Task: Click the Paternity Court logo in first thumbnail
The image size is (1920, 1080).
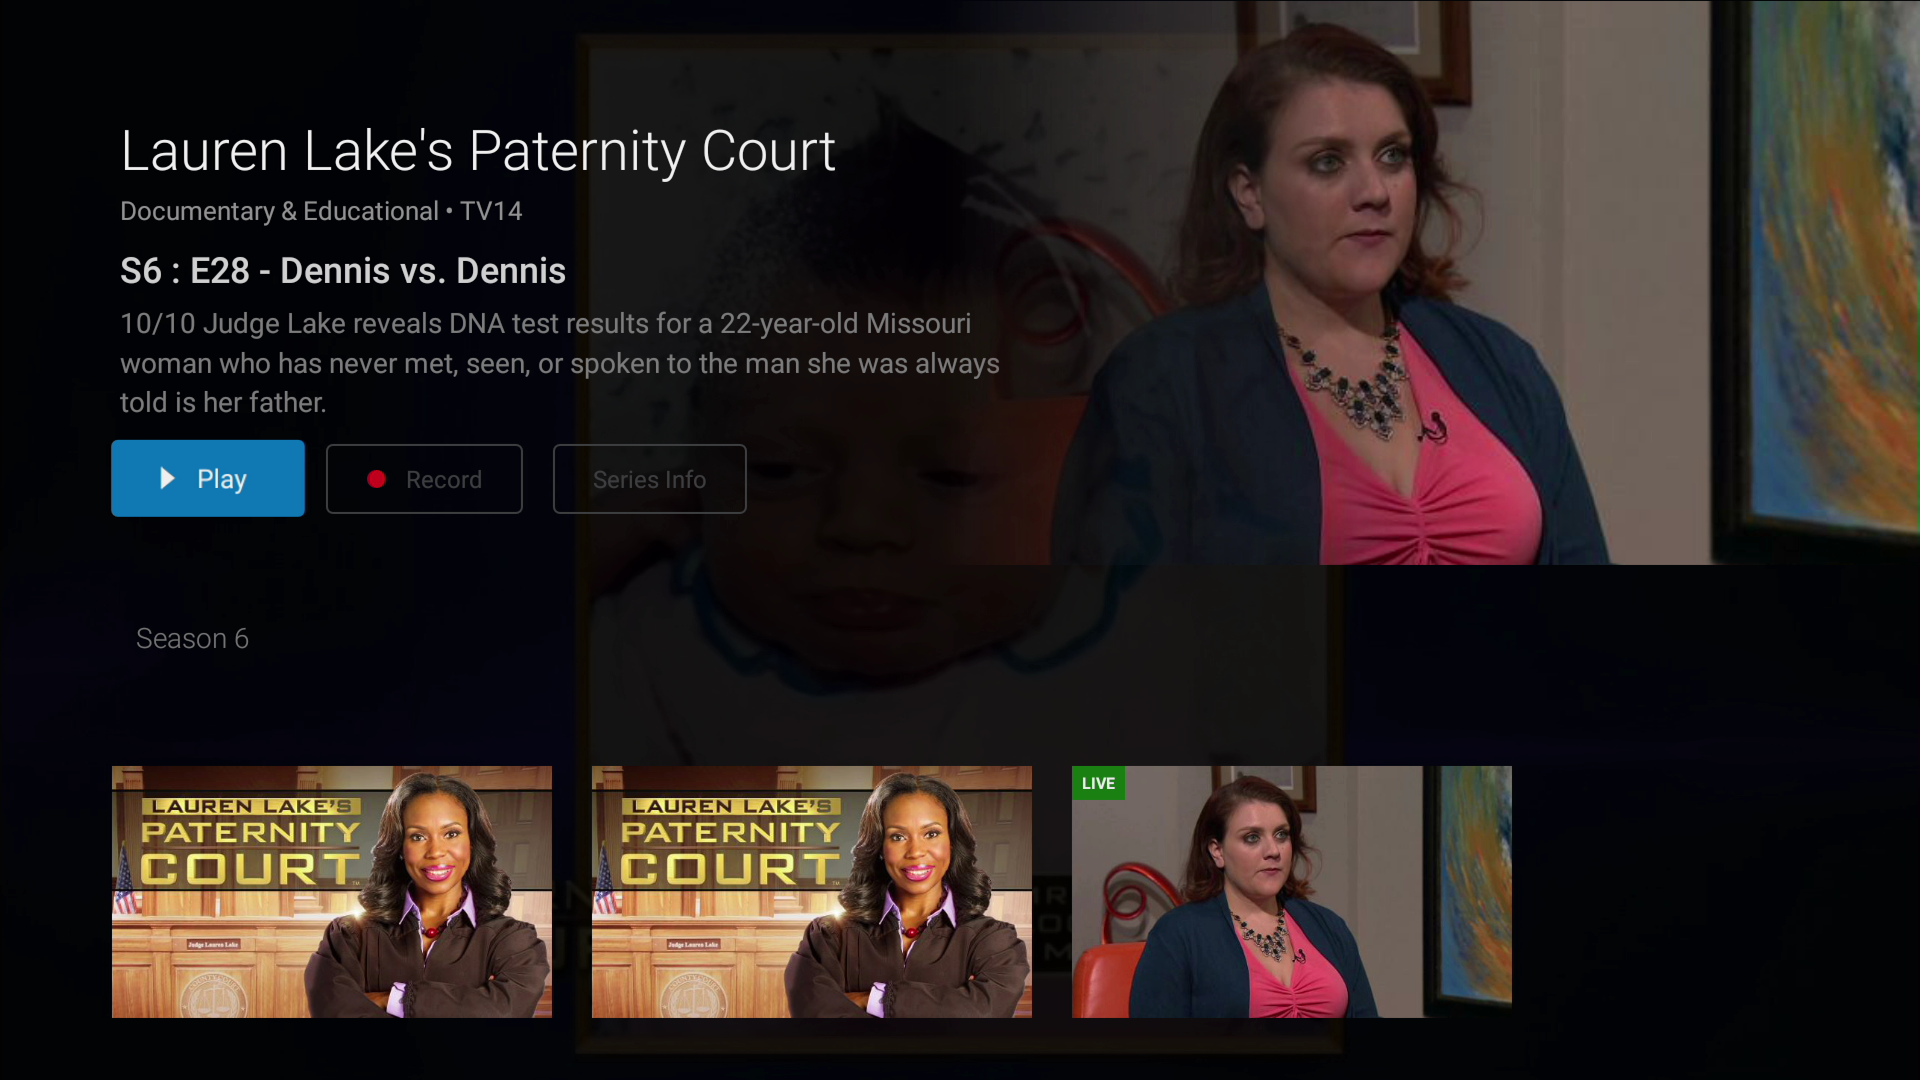Action: click(250, 841)
